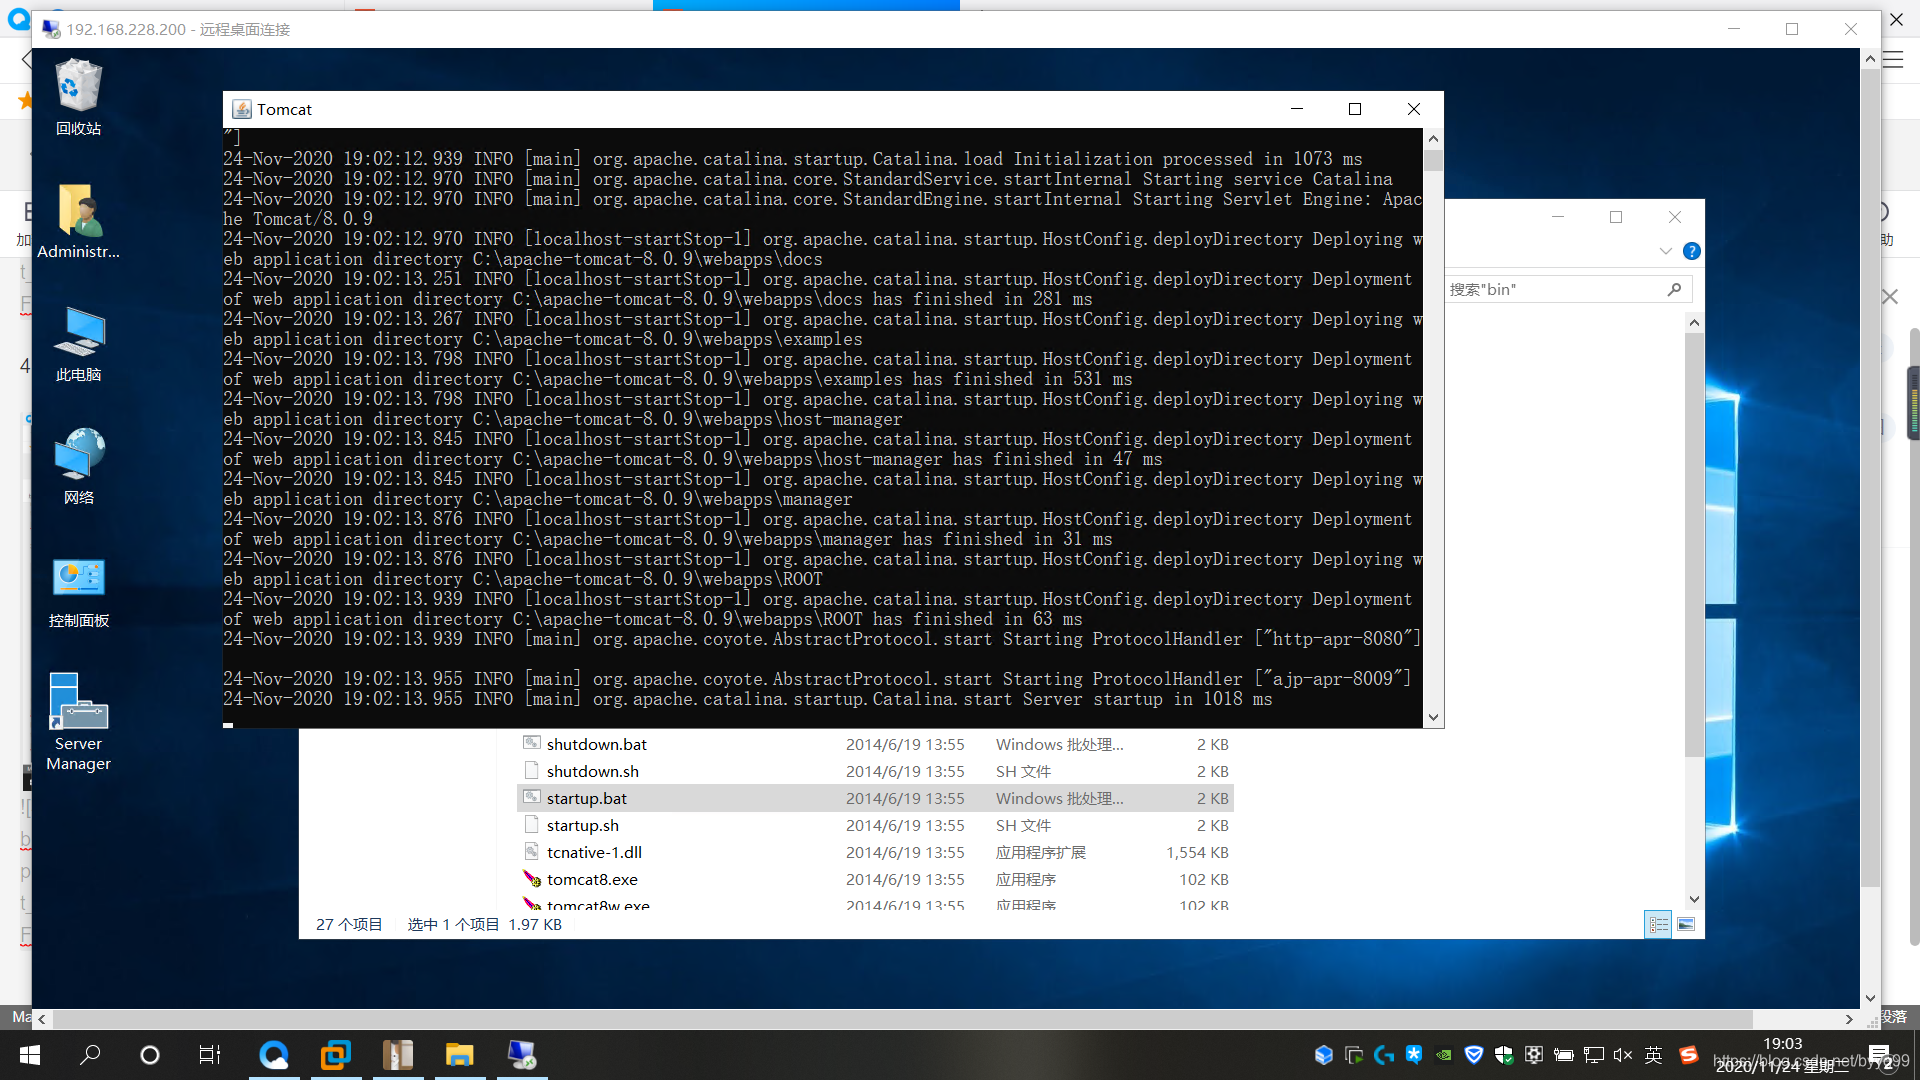Screen dimensions: 1920x1080
Task: Click the tcnative-1.dll file icon
Action: (x=532, y=851)
